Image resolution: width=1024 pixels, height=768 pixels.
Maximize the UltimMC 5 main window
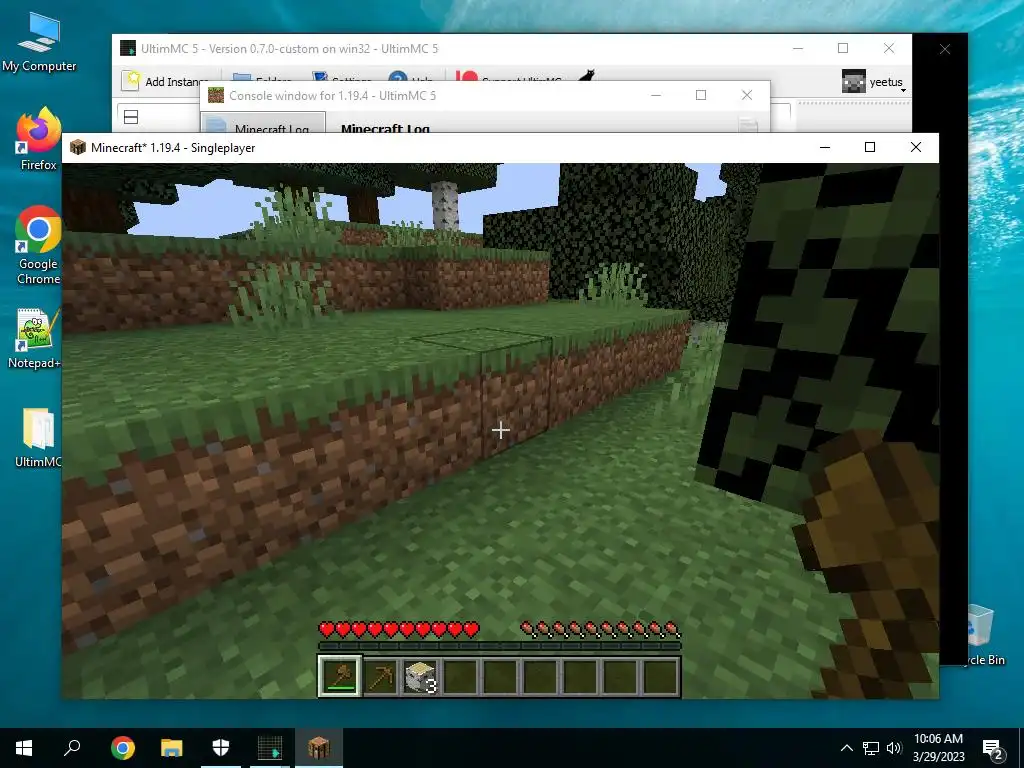[x=843, y=48]
